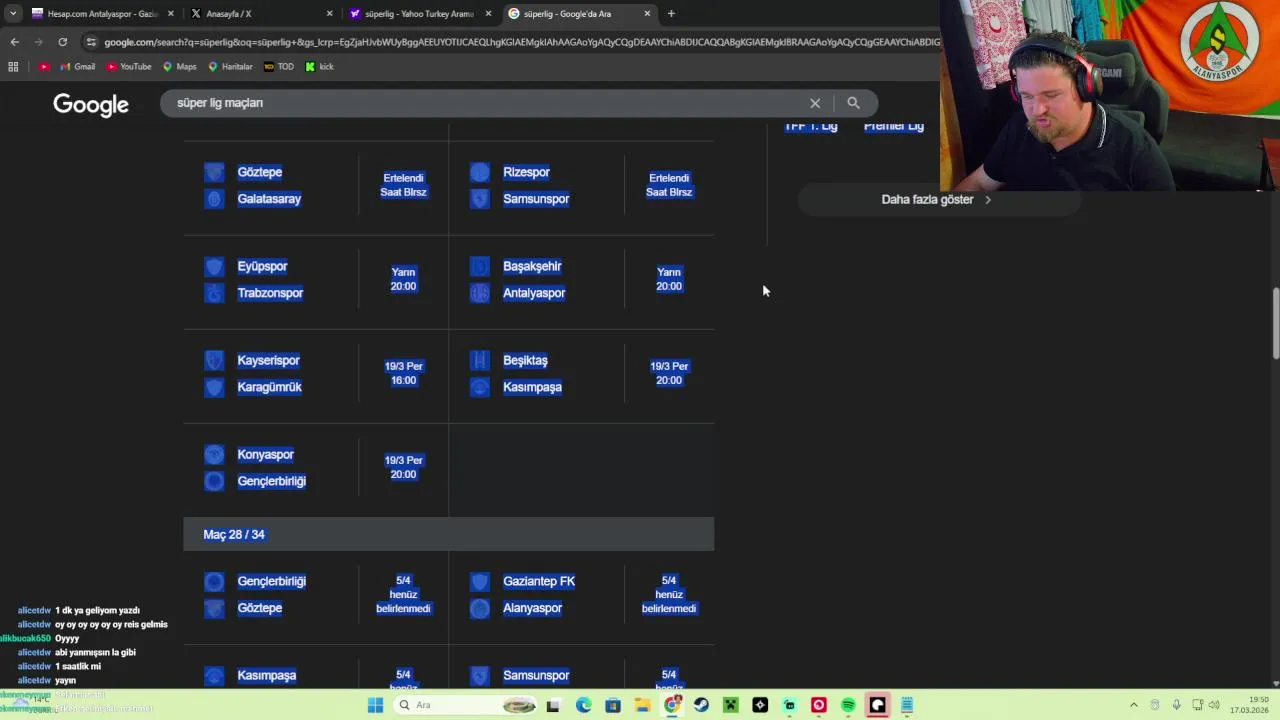The height and width of the screenshot is (720, 1280).
Task: Go back with browser back arrow
Action: 14,42
